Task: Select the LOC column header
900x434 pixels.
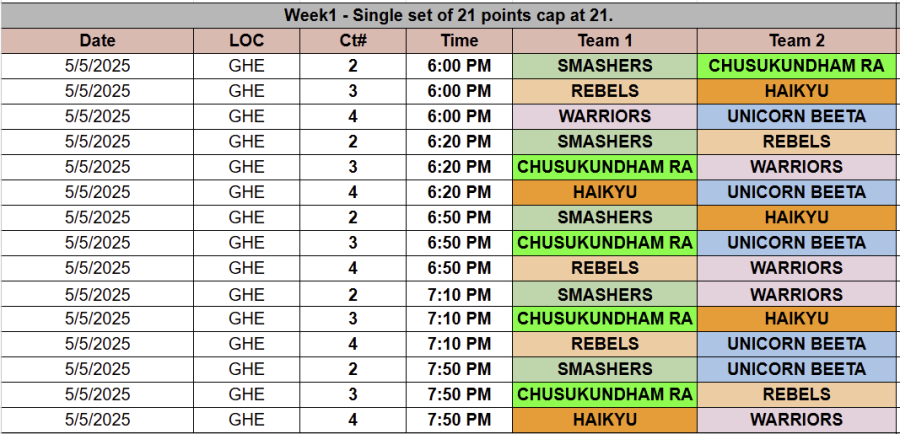Action: [x=246, y=41]
